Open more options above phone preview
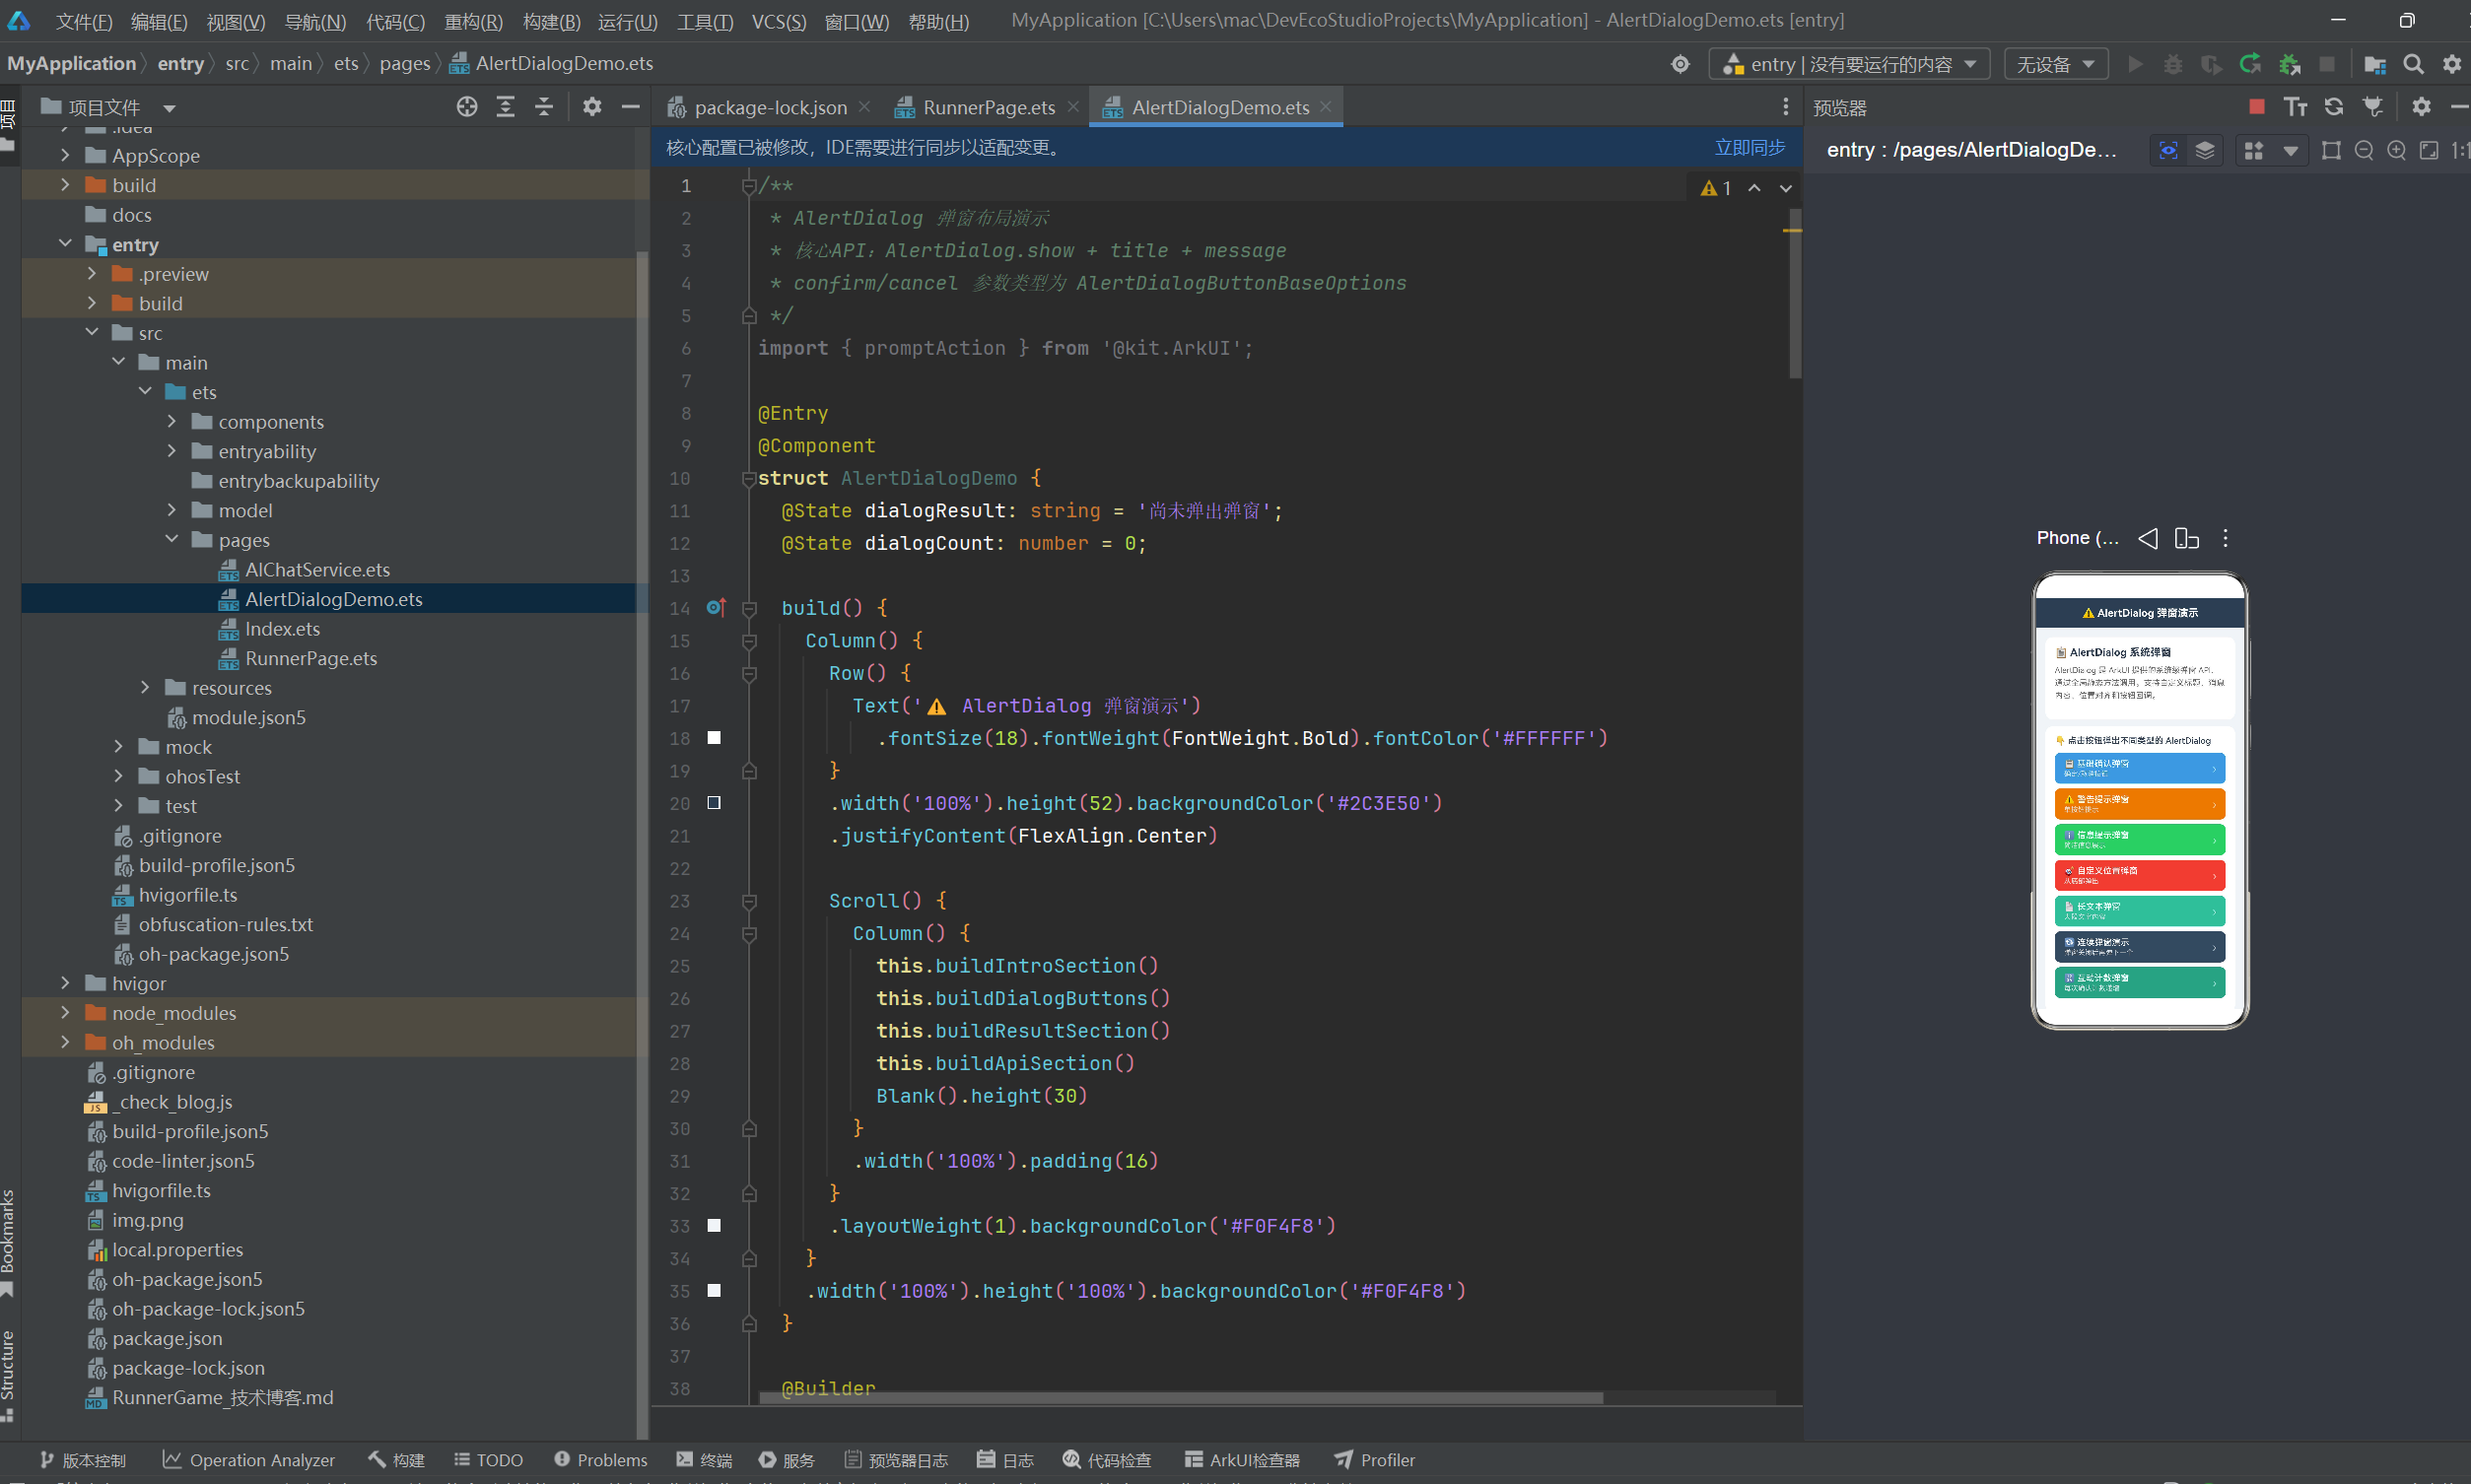 (x=2225, y=538)
